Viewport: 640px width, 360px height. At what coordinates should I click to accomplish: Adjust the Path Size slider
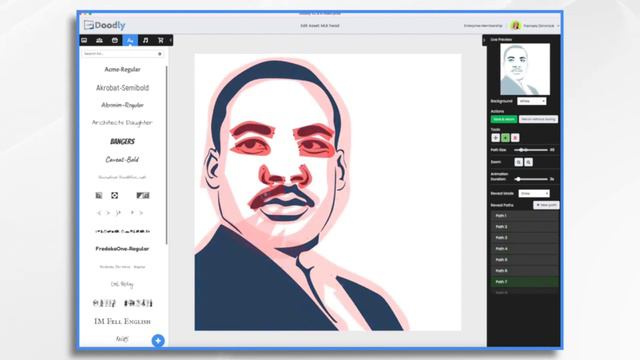point(531,150)
